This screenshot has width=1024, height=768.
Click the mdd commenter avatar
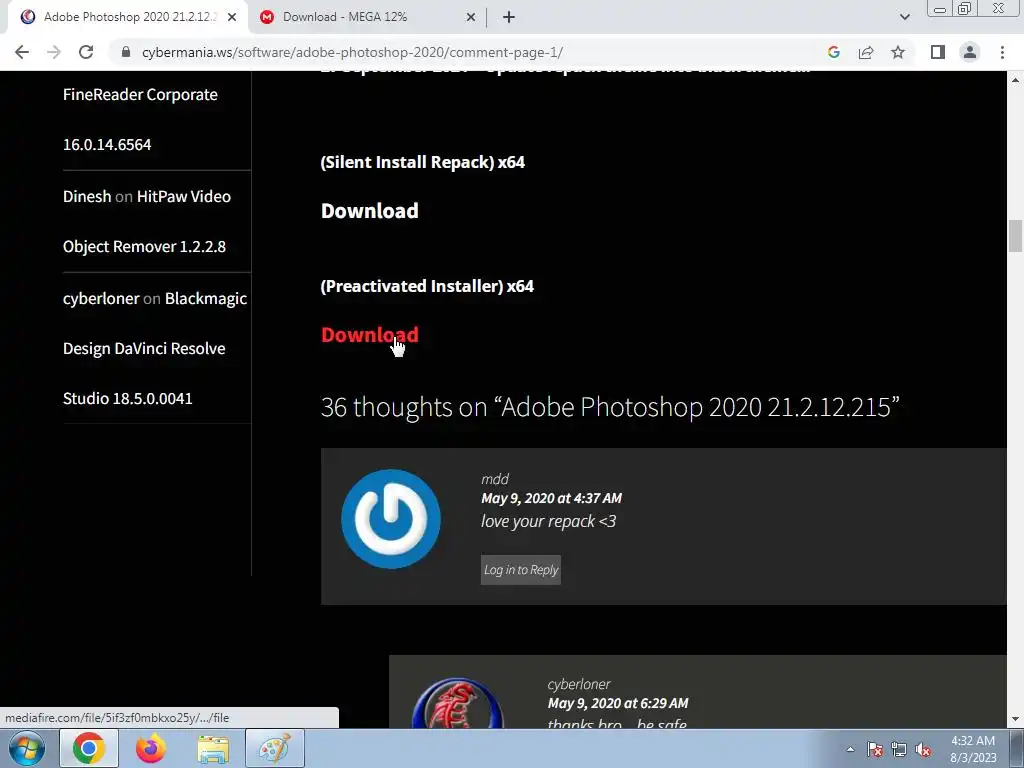(x=391, y=519)
